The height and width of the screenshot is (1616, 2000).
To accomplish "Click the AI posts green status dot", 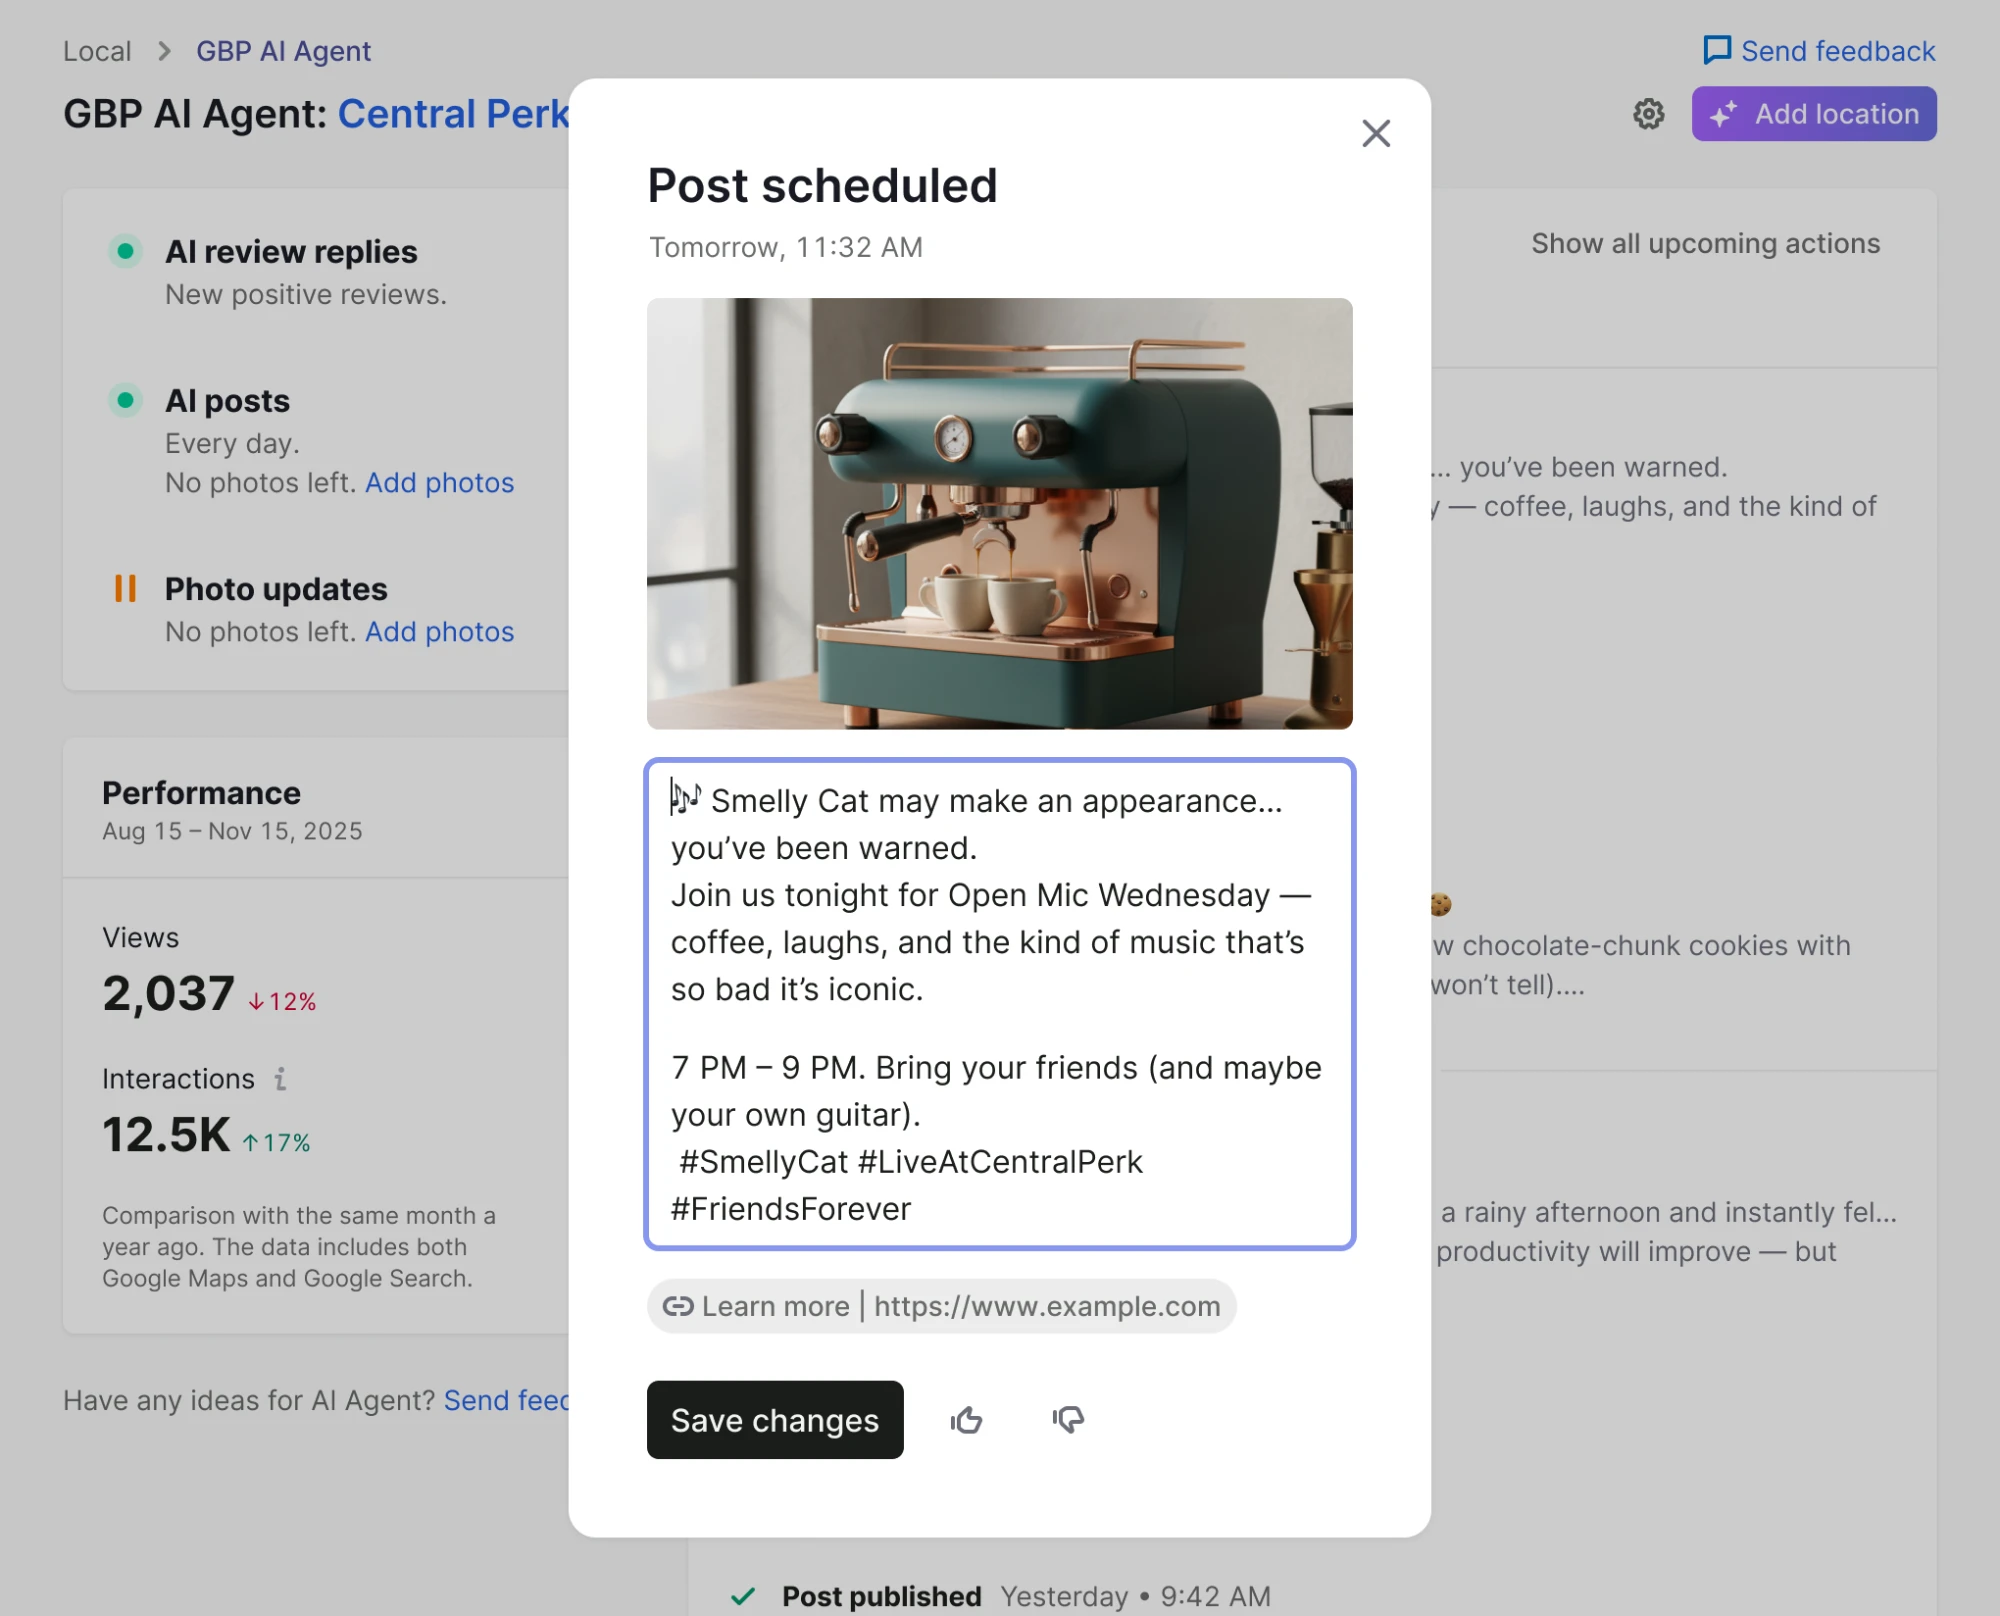I will (125, 400).
